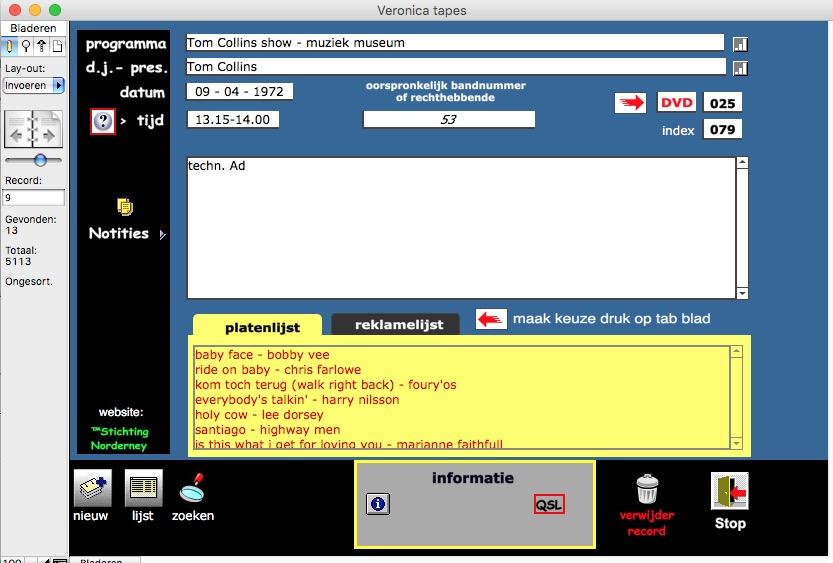Open the programma field value list button
The height and width of the screenshot is (563, 833).
pos(740,44)
